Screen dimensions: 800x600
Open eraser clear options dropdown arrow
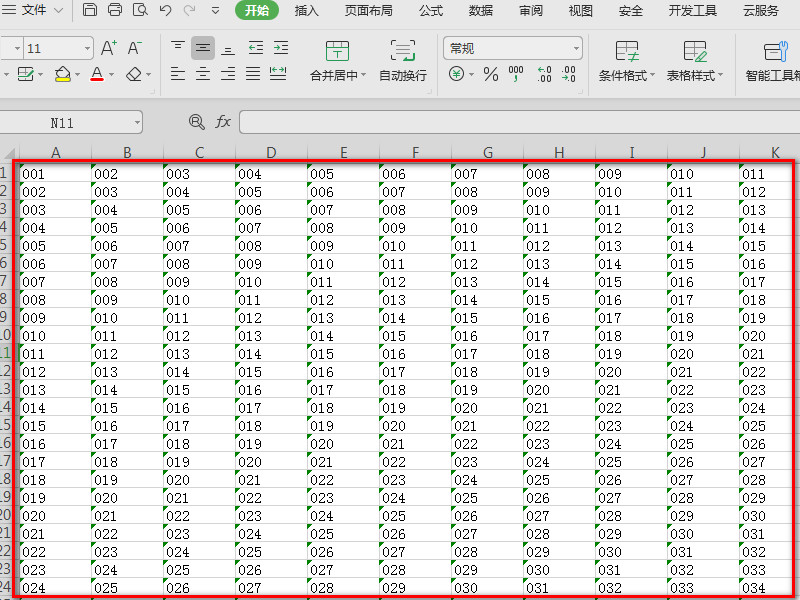click(148, 74)
